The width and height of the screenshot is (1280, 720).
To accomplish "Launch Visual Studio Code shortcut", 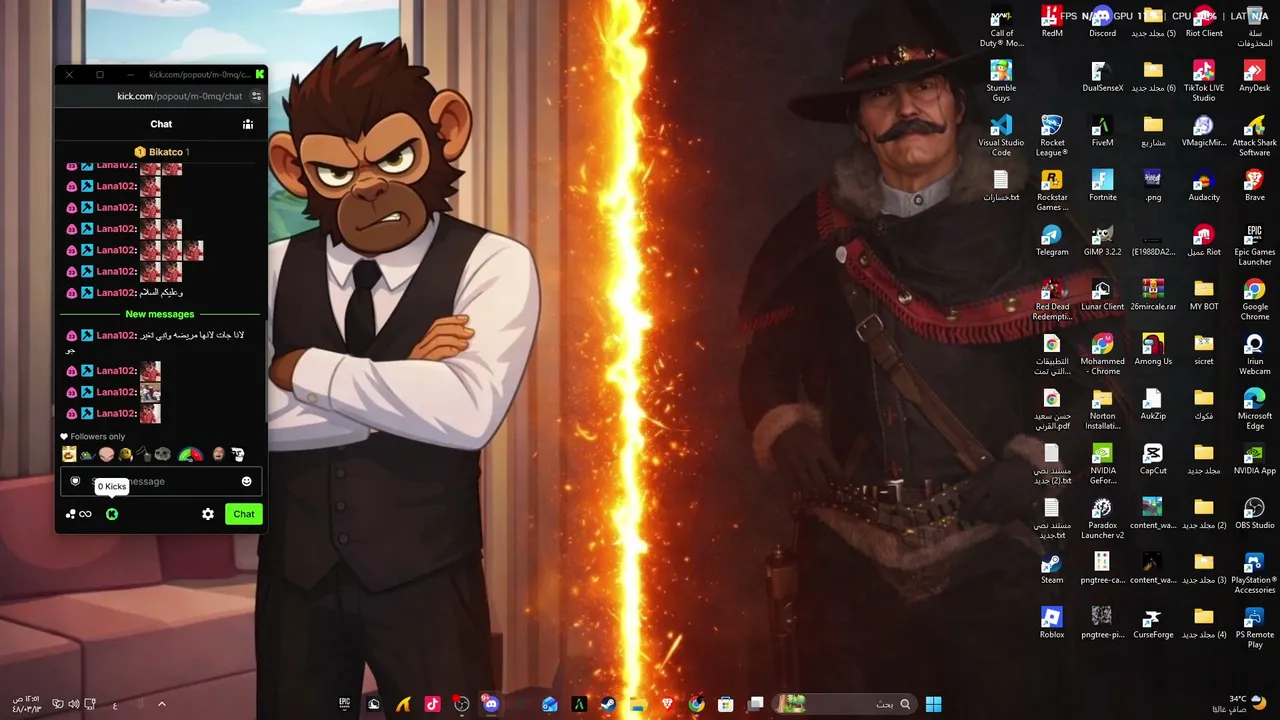I will (1001, 136).
